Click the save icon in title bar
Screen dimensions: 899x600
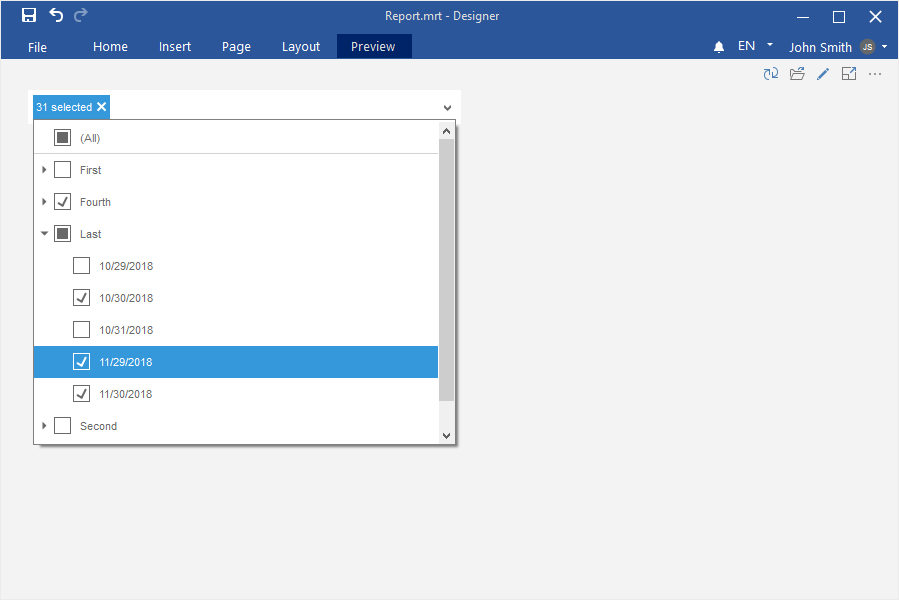29,16
